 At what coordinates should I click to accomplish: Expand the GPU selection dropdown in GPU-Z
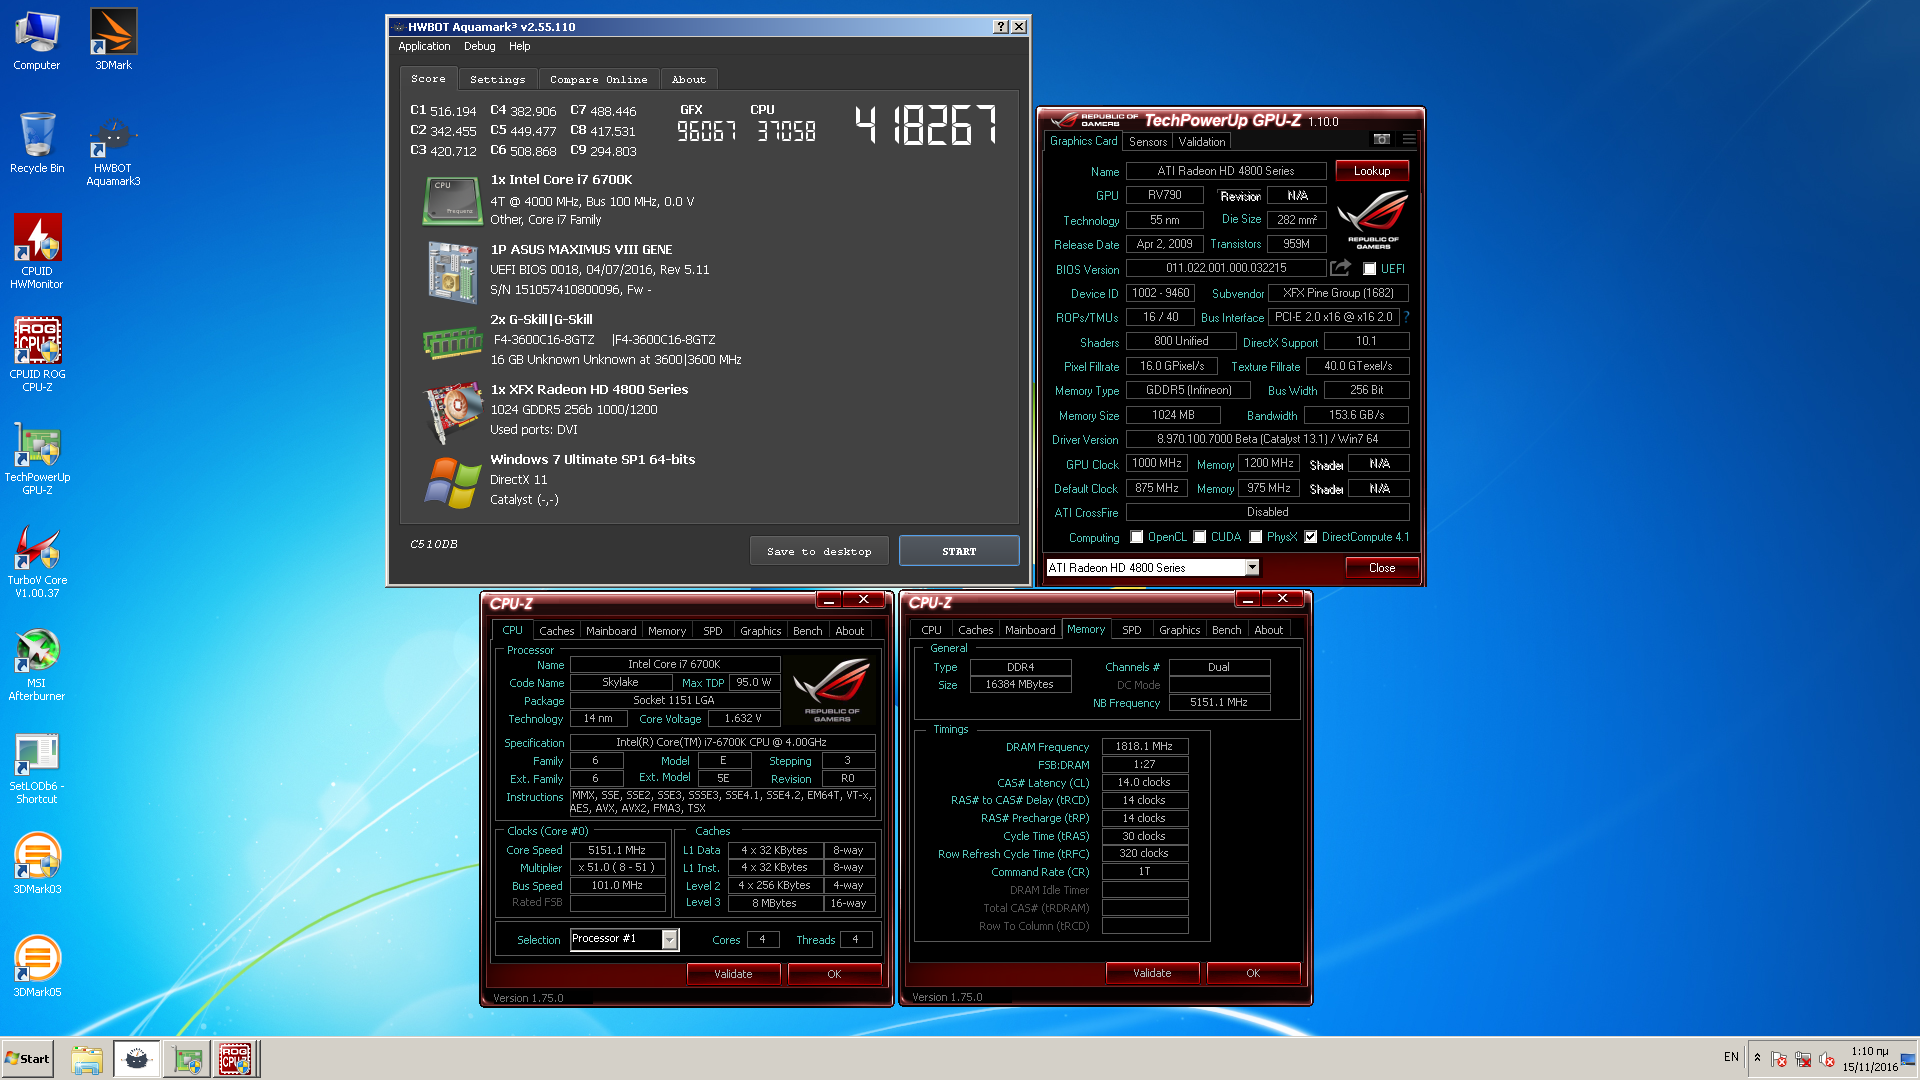(1252, 568)
